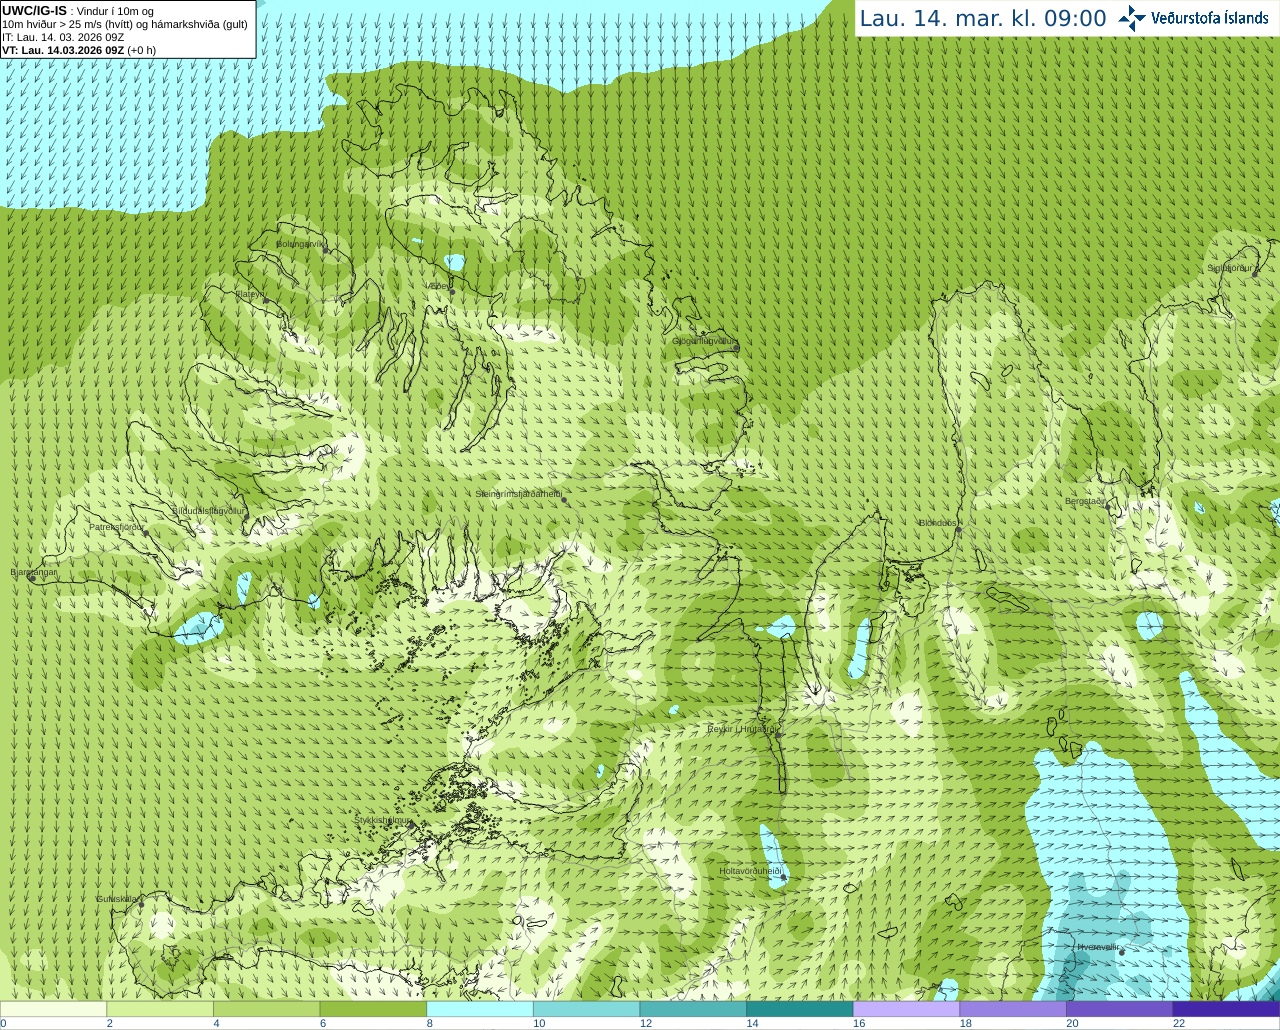Click the Veðurstofa Íslands logo icon
1280x1030 pixels.
click(1132, 18)
